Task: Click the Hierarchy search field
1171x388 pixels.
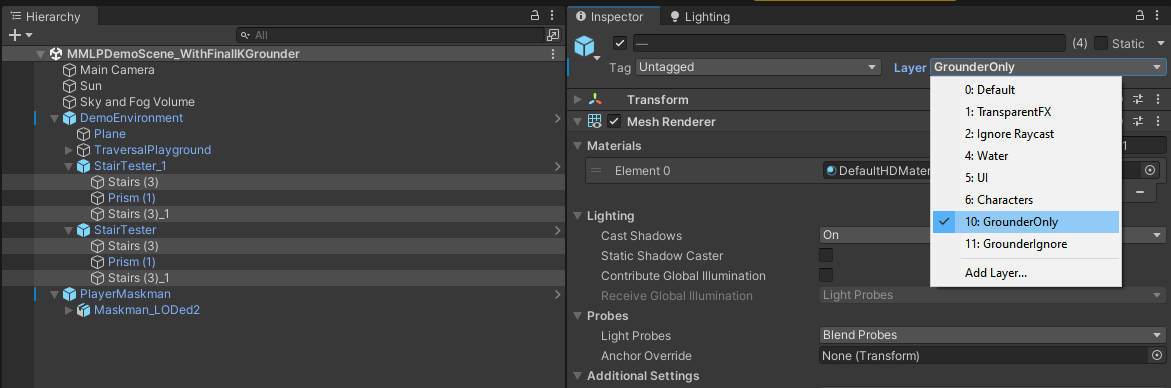Action: pyautogui.click(x=391, y=35)
